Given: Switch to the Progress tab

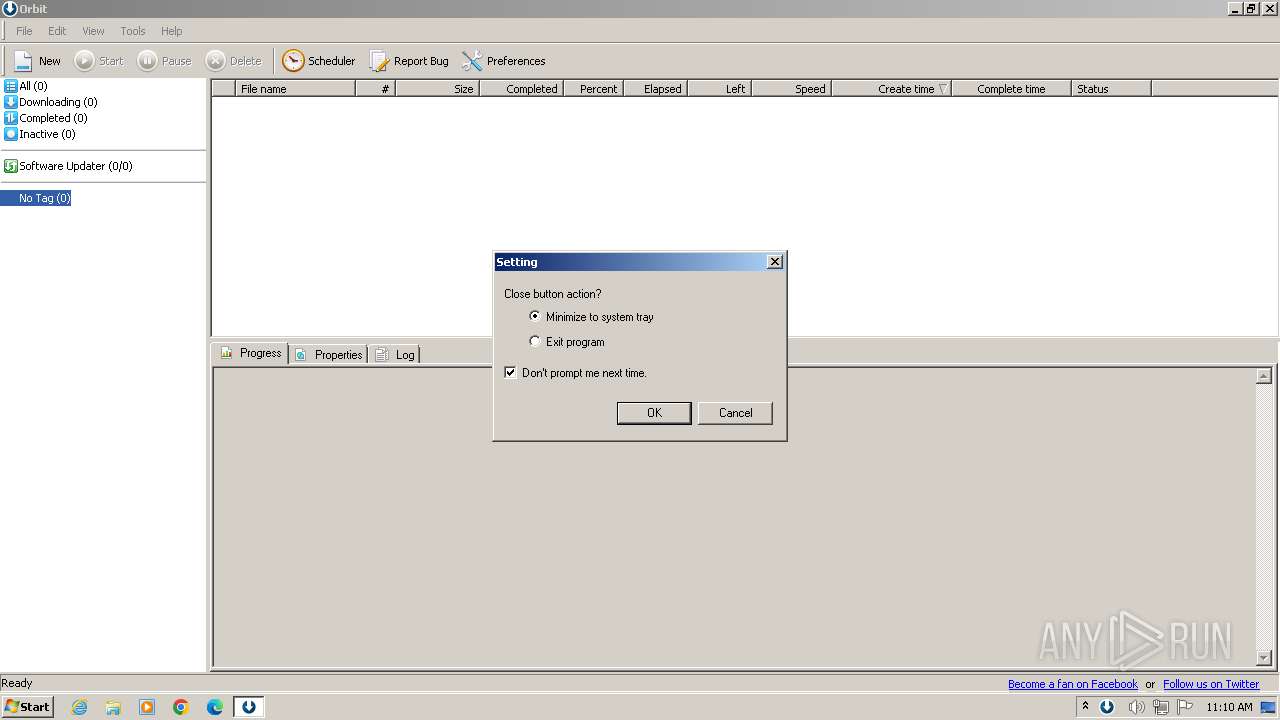Looking at the screenshot, I should pos(251,353).
